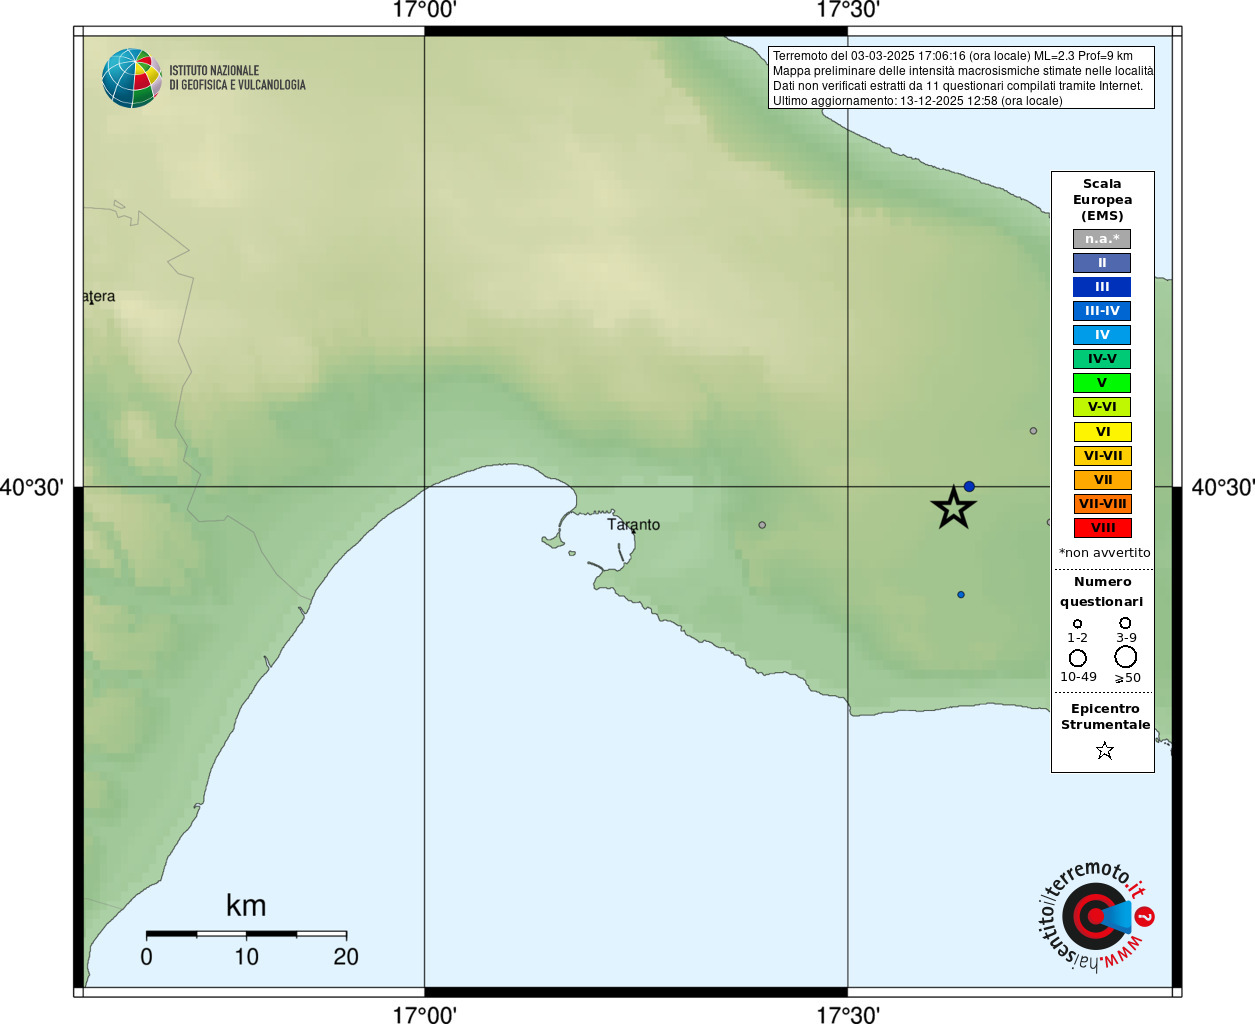Click the legend epicenter star symbol
This screenshot has width=1255, height=1024.
tap(1105, 750)
